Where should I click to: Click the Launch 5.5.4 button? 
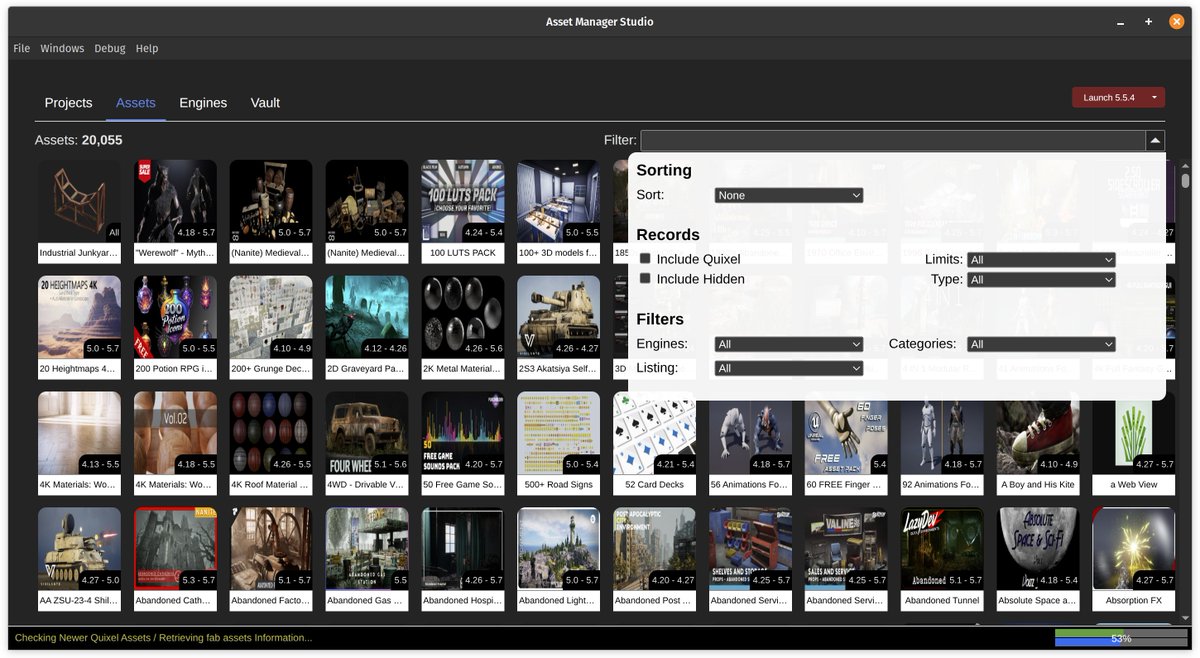pos(1109,97)
